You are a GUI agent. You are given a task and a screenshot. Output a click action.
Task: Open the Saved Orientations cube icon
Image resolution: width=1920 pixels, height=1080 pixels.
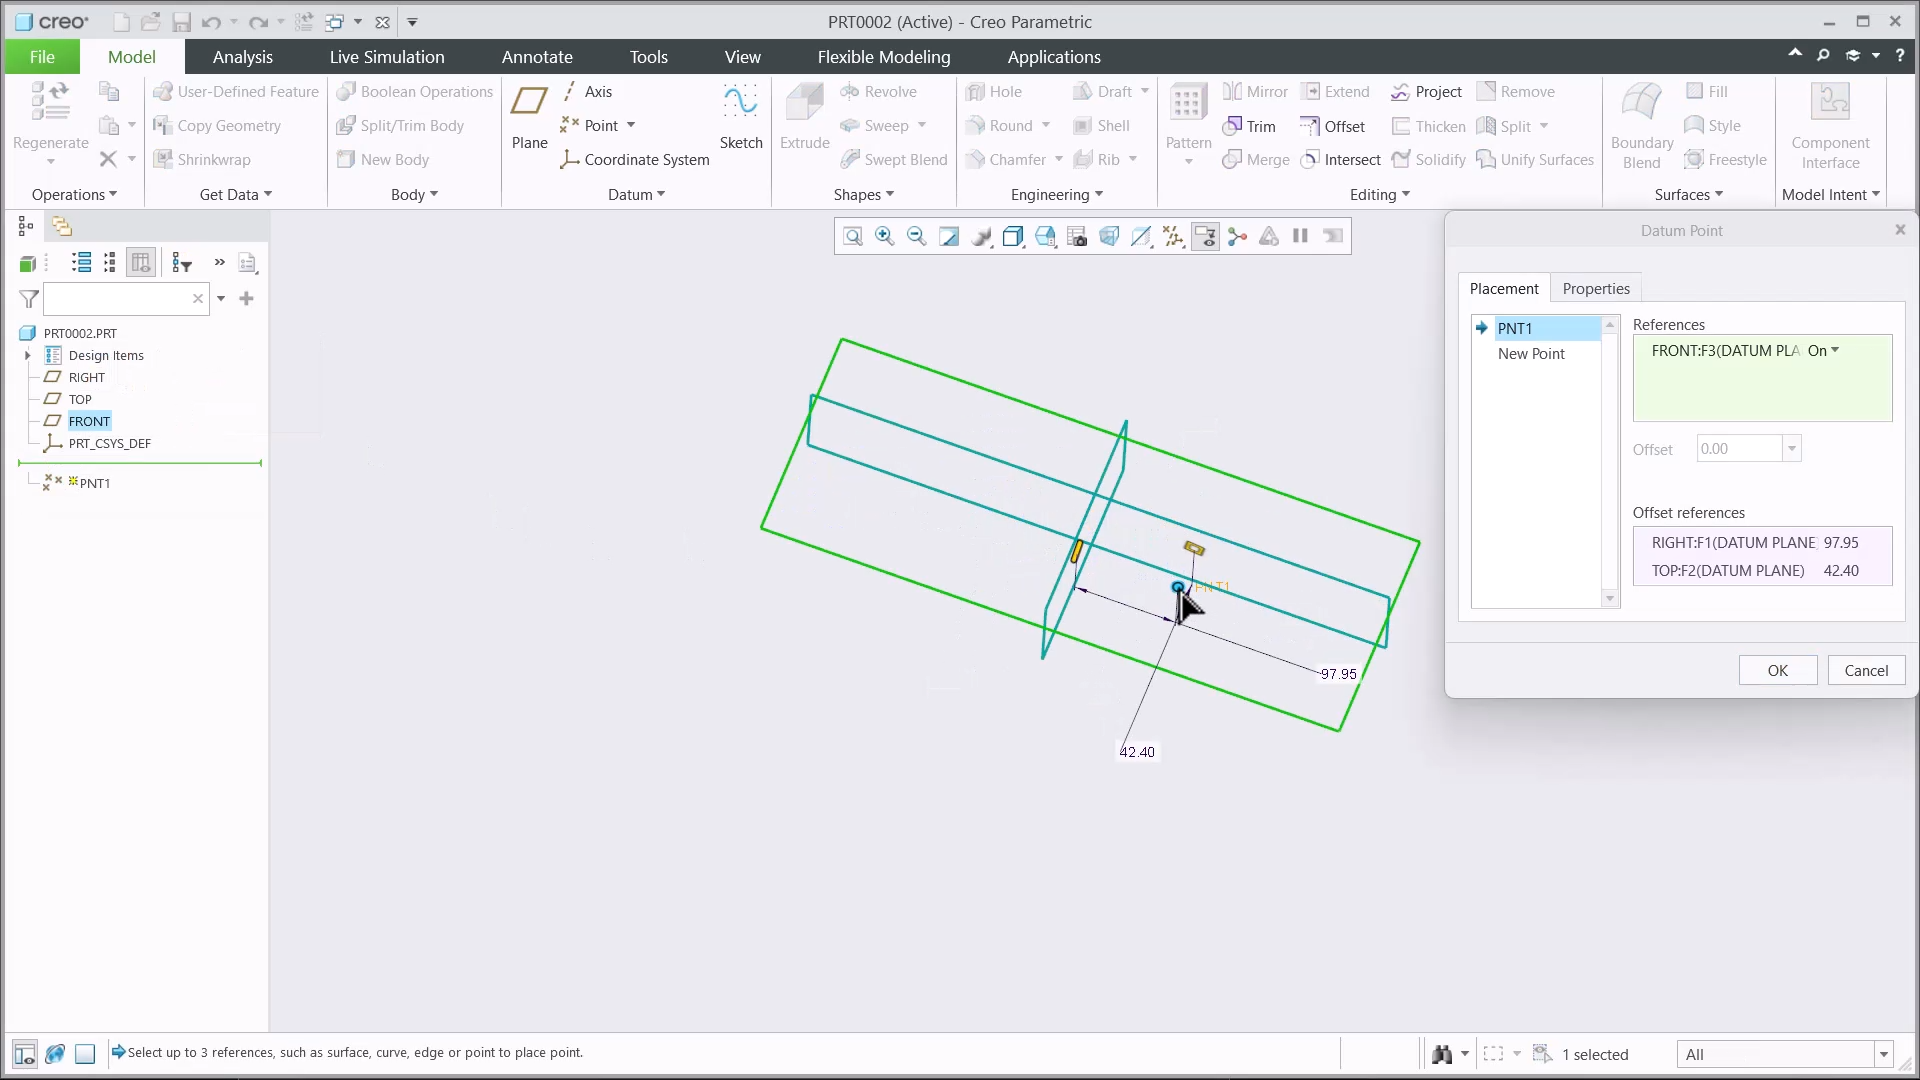pos(1045,237)
